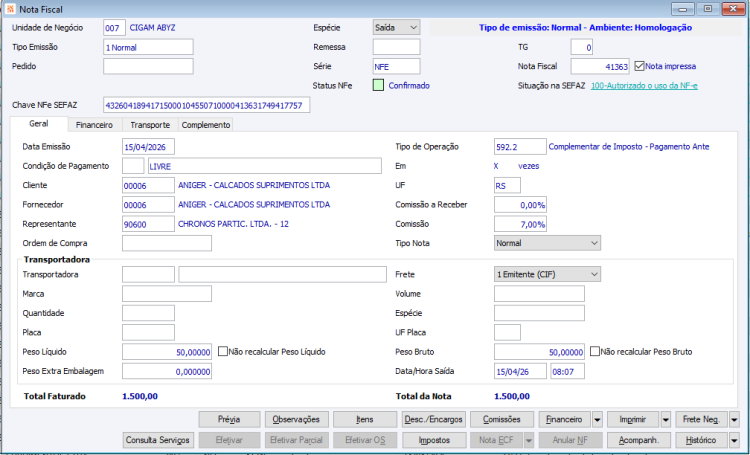Switch to the Transporte tab

(x=150, y=125)
